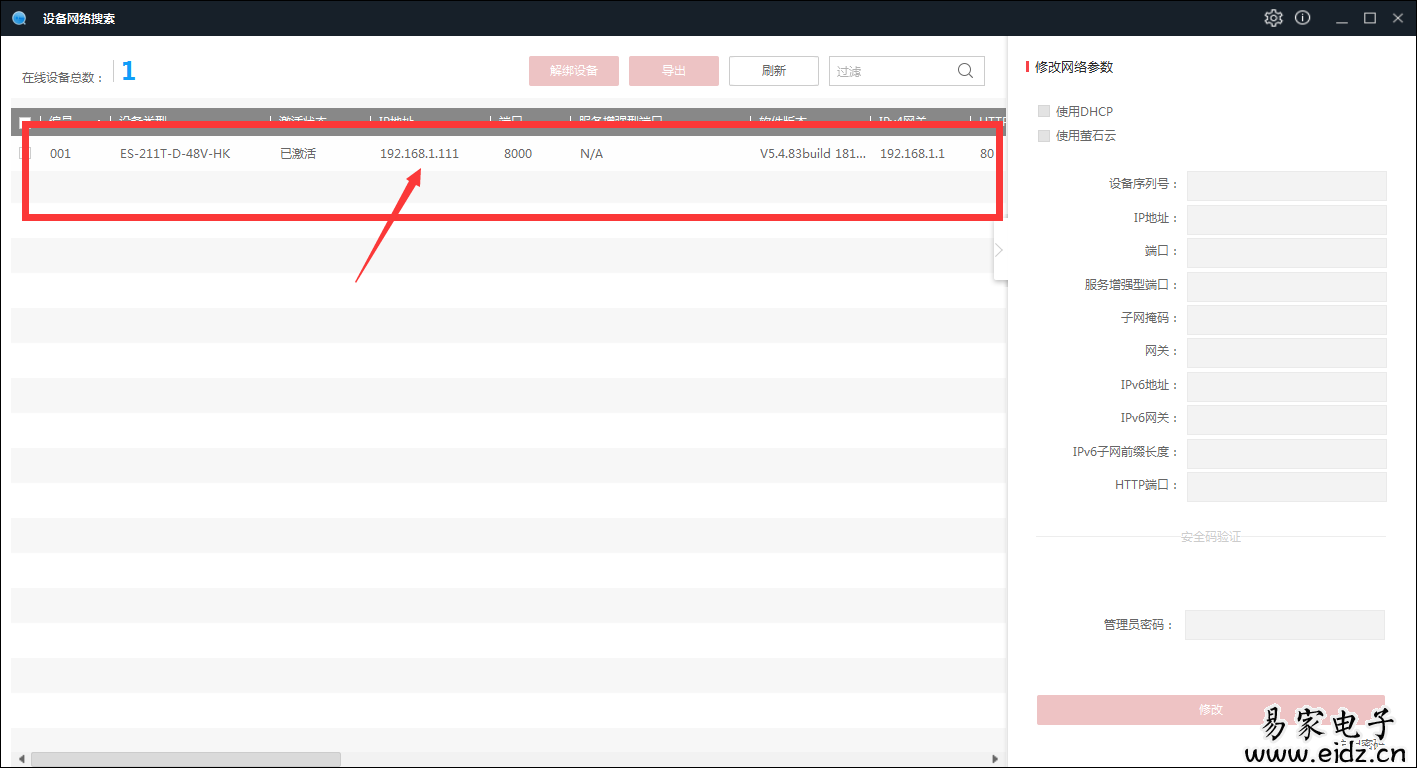Screen dimensions: 1417x768
Task: Click the HTTP port cell 80
Action: (987, 154)
